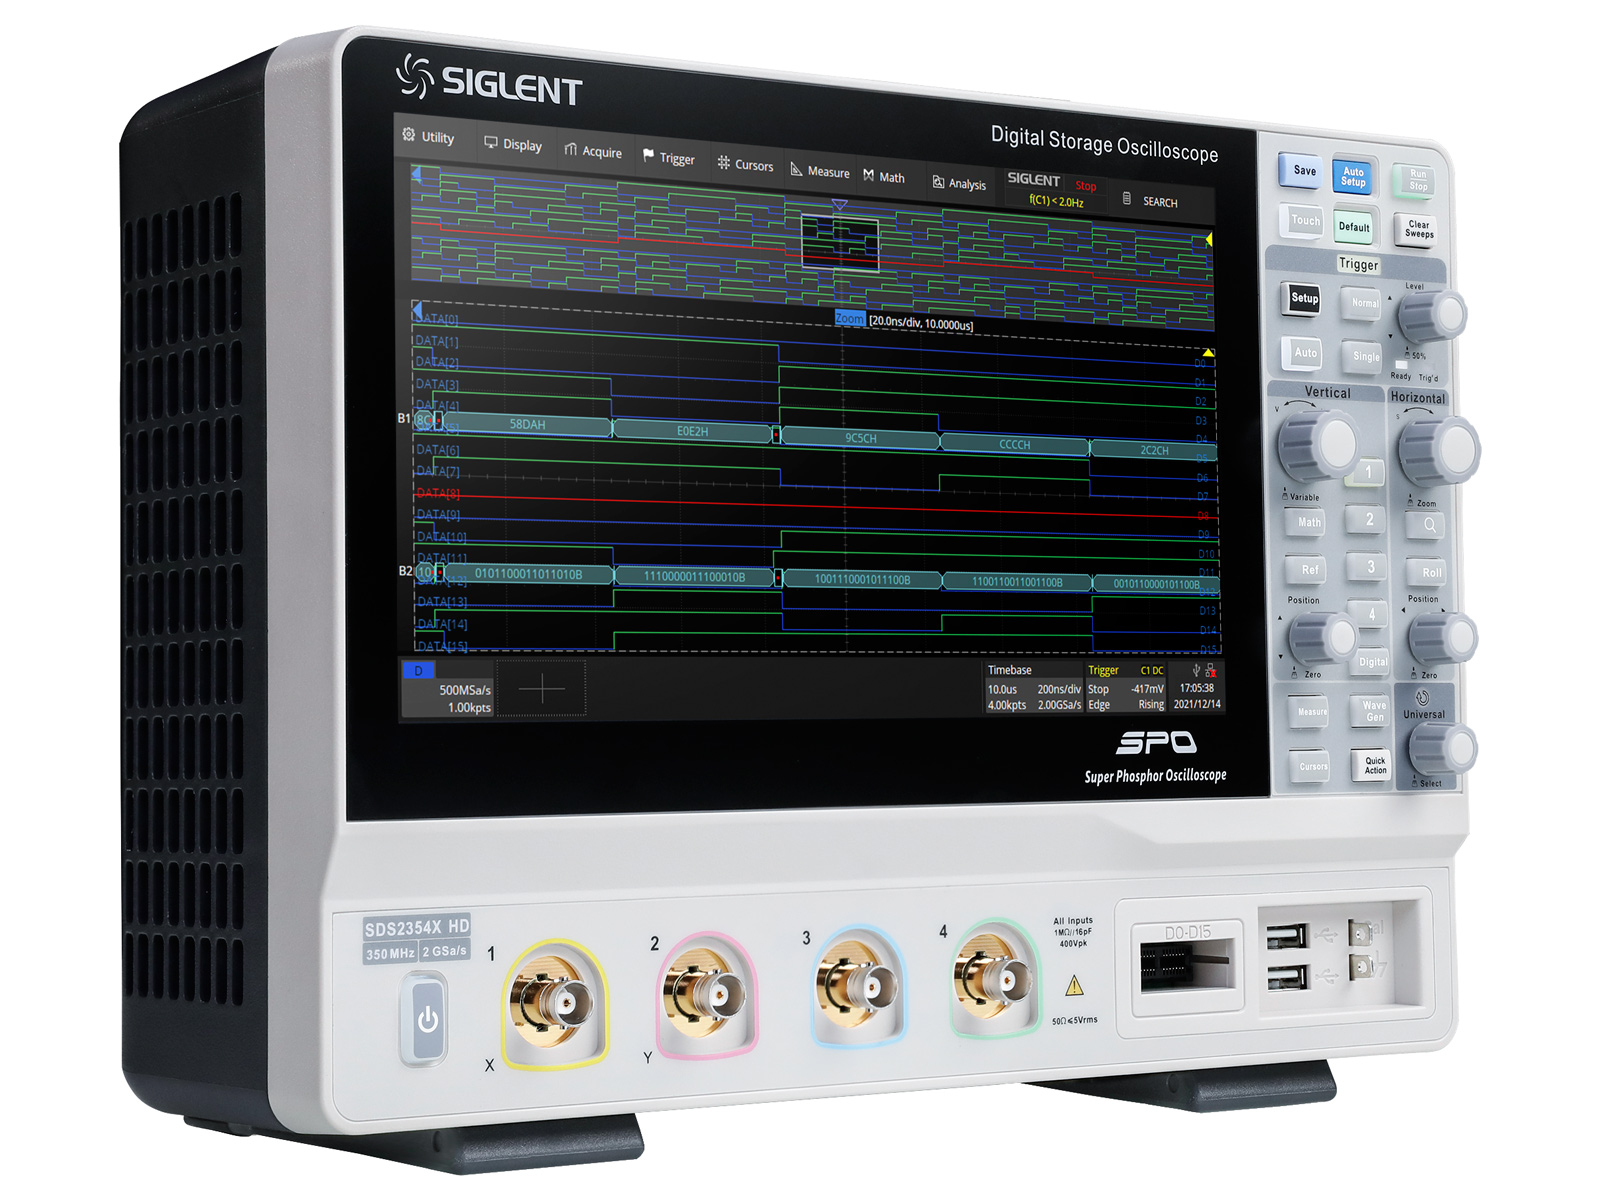
Task: Click the Trigger Level knob
Action: point(1431,316)
